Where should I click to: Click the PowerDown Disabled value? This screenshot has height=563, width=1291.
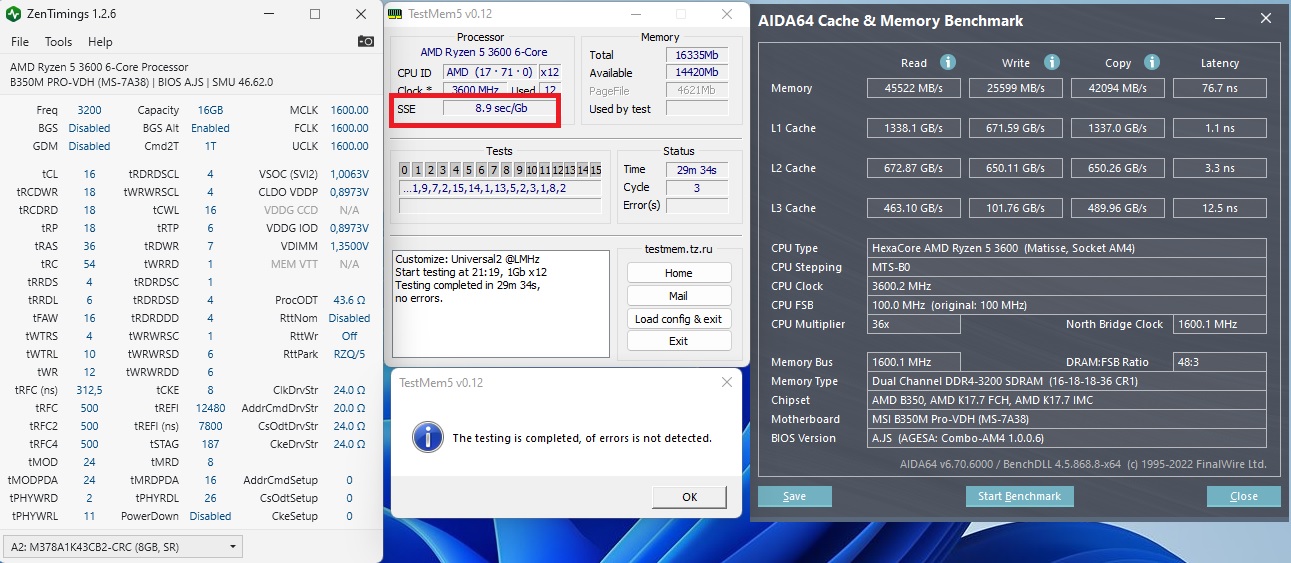pyautogui.click(x=210, y=516)
